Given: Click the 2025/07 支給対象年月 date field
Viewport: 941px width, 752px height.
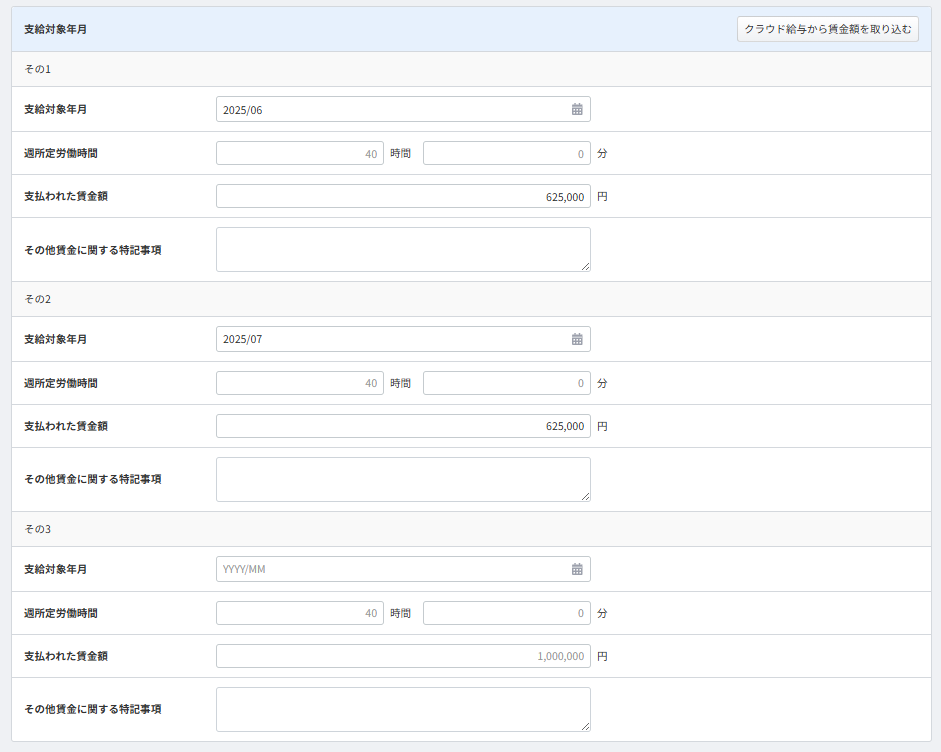Looking at the screenshot, I should [x=390, y=339].
